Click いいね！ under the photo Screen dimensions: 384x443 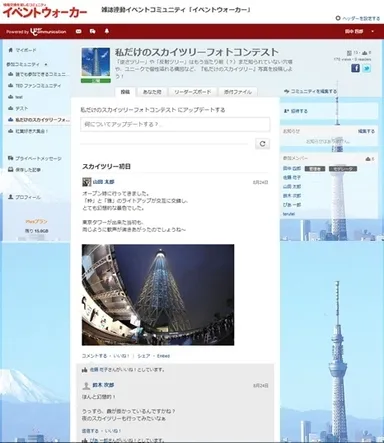coord(121,356)
